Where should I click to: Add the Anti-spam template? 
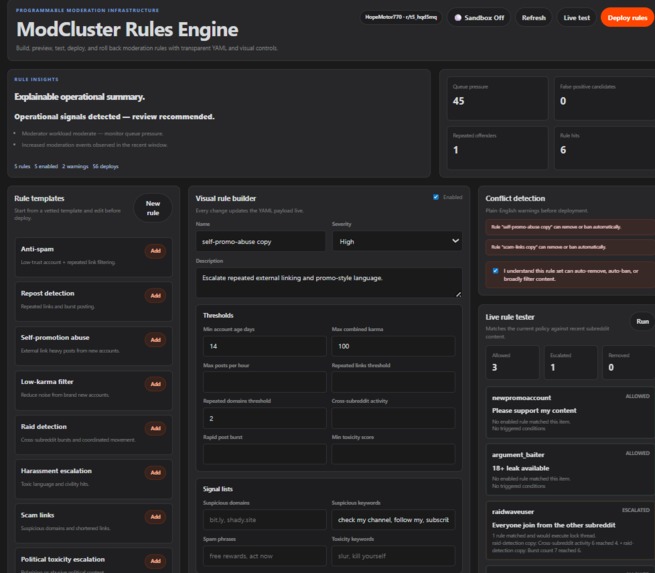point(155,251)
